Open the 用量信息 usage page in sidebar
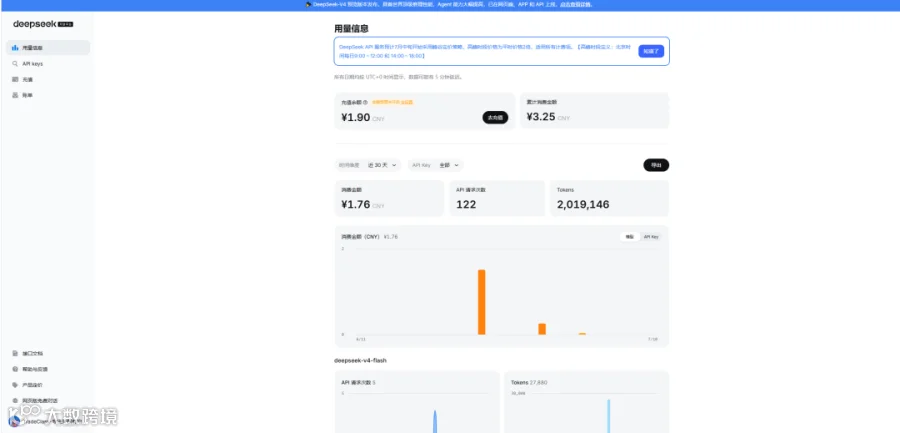The width and height of the screenshot is (900, 433). pos(48,48)
